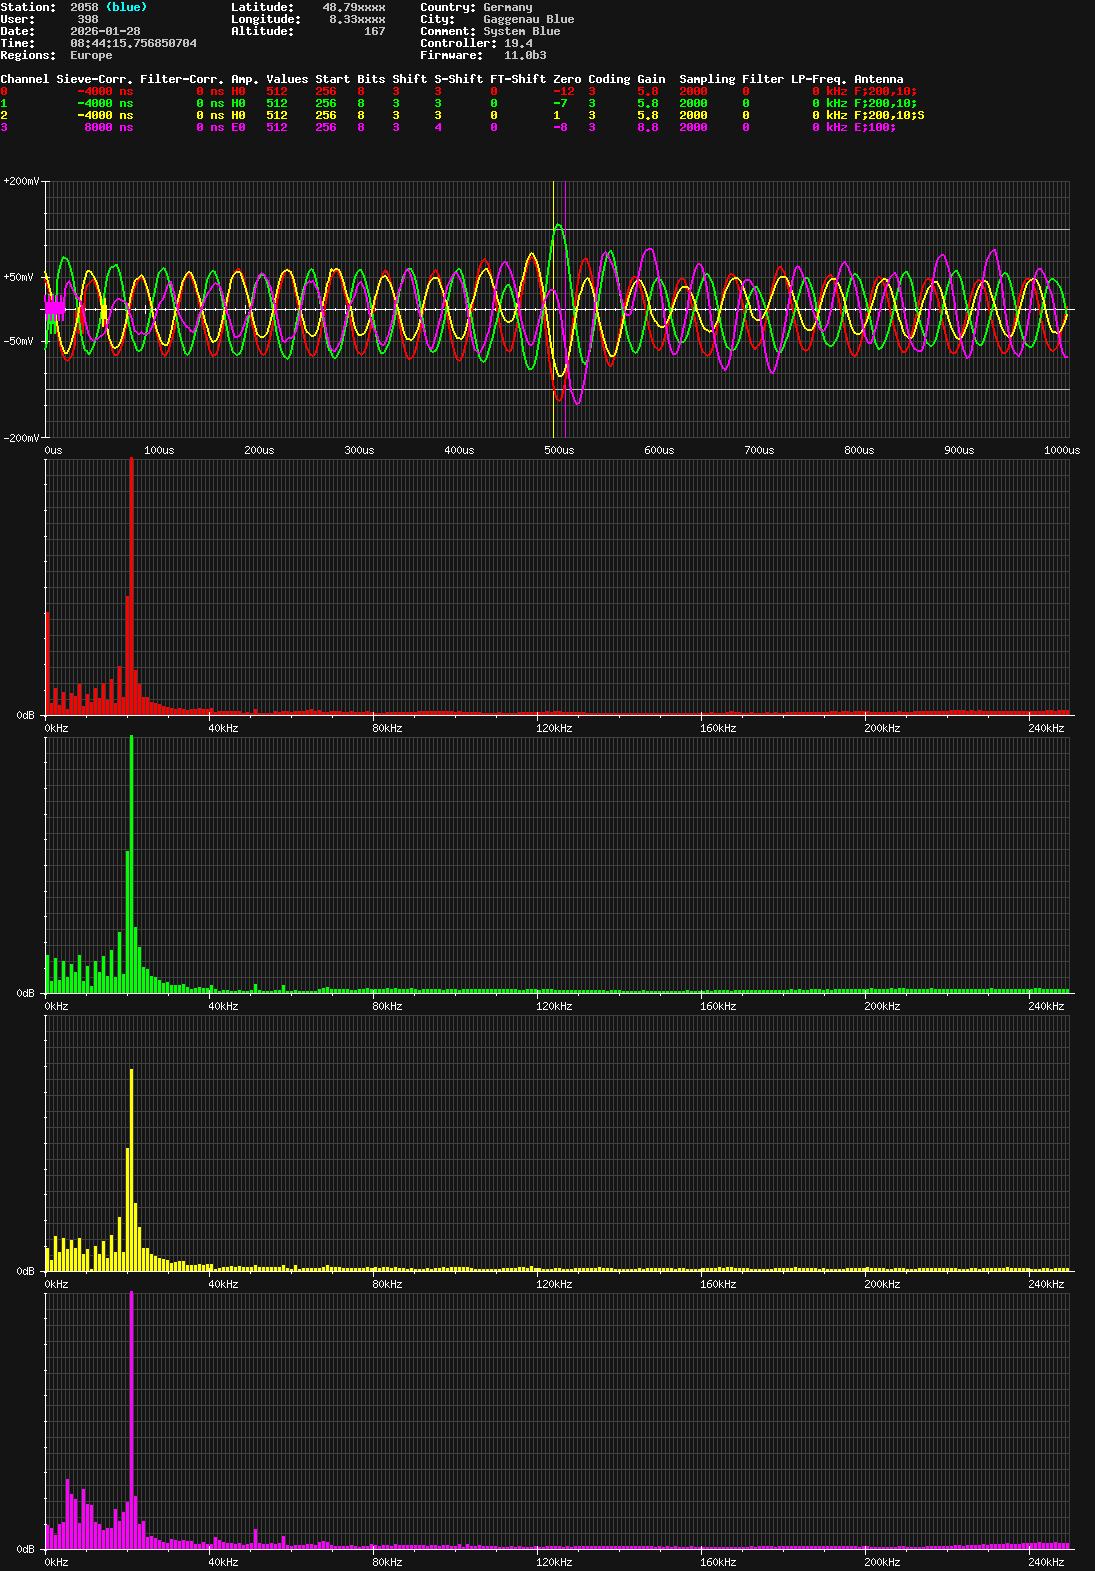The height and width of the screenshot is (1571, 1095).
Task: Click the 1000us label on time axis
Action: point(1061,450)
